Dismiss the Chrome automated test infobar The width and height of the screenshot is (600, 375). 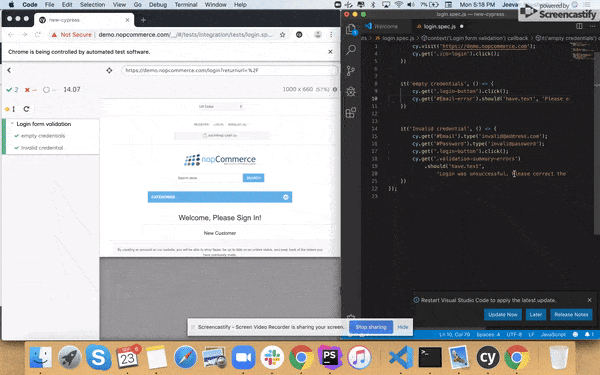[330, 52]
